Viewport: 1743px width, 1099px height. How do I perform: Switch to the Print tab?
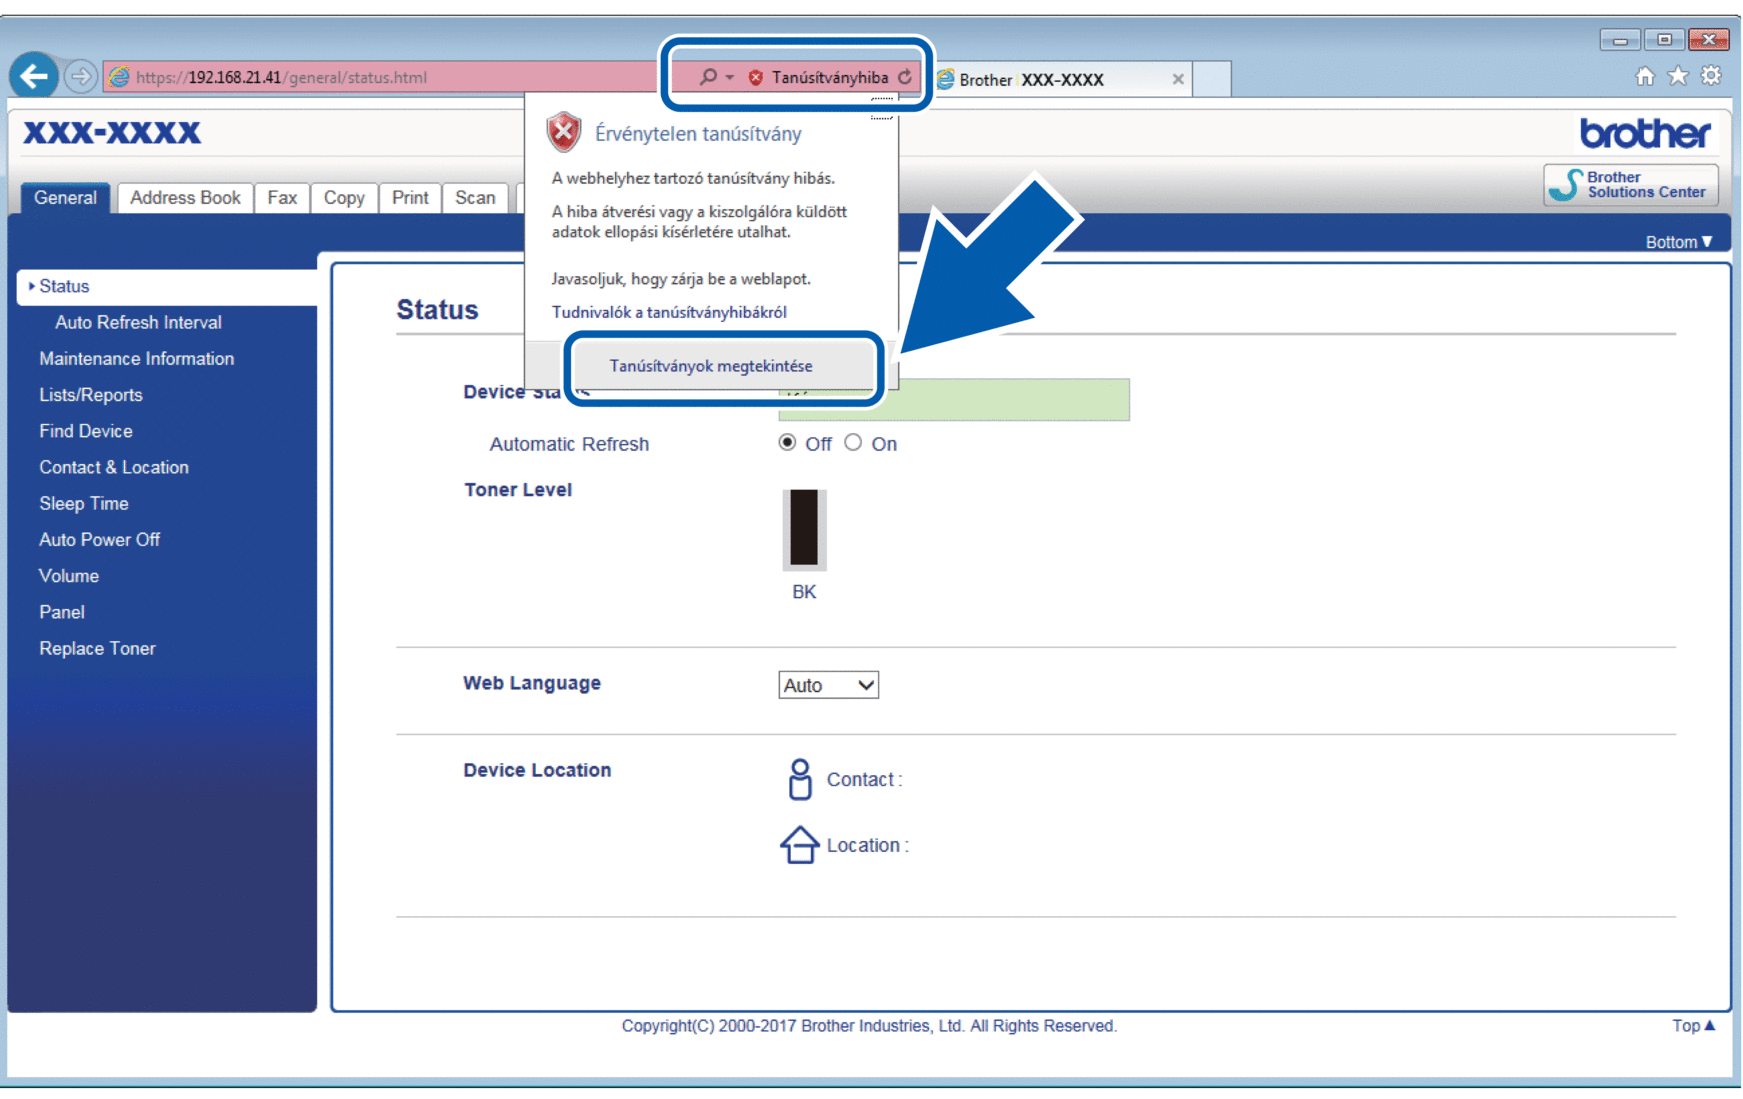(410, 198)
